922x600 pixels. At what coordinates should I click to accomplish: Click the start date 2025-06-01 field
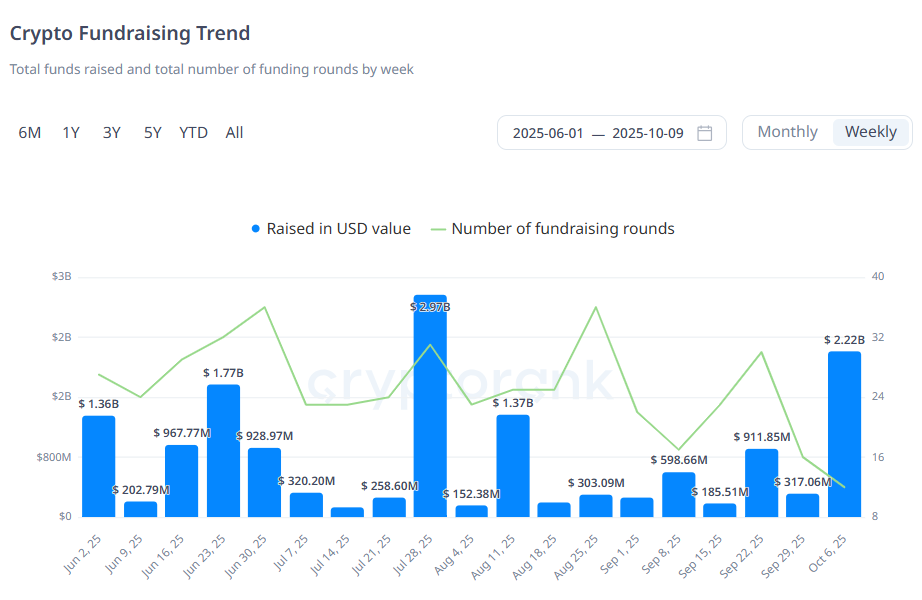tap(548, 133)
